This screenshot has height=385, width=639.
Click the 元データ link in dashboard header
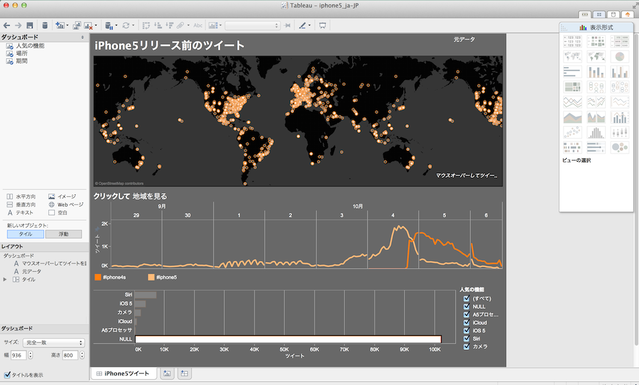click(x=464, y=40)
